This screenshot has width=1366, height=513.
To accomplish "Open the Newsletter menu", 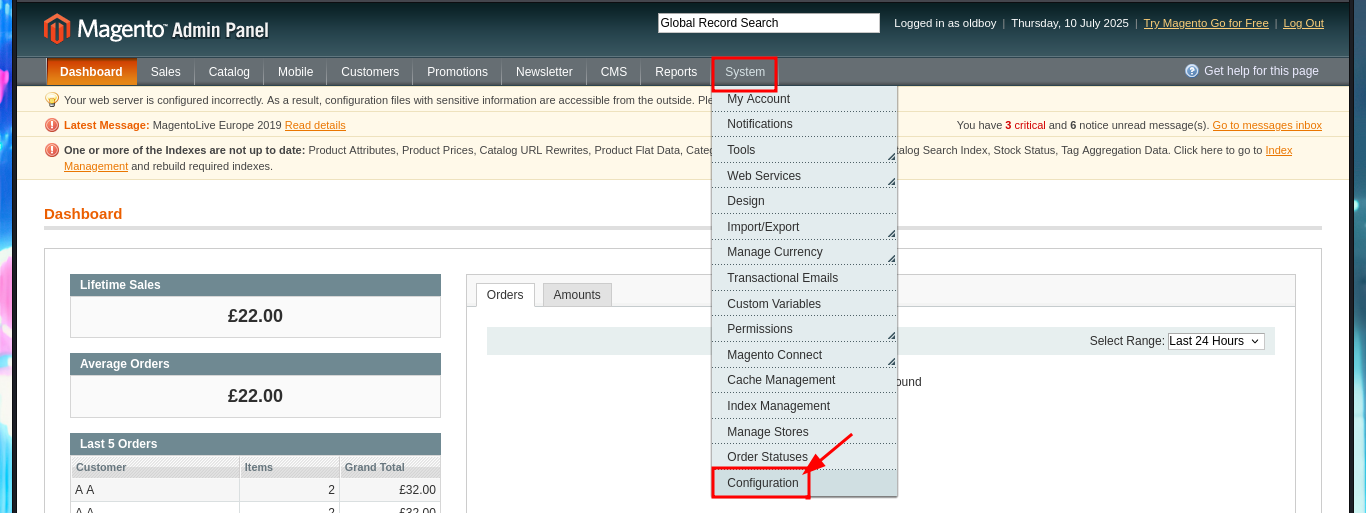I will pos(544,72).
